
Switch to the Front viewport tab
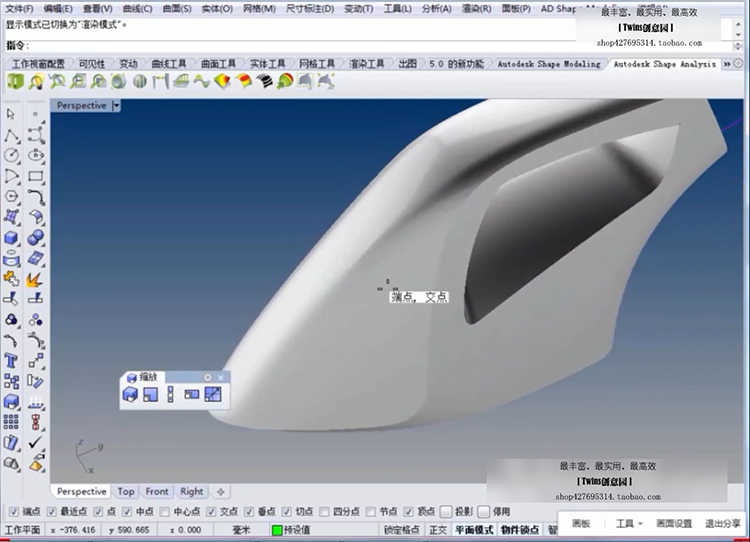157,491
